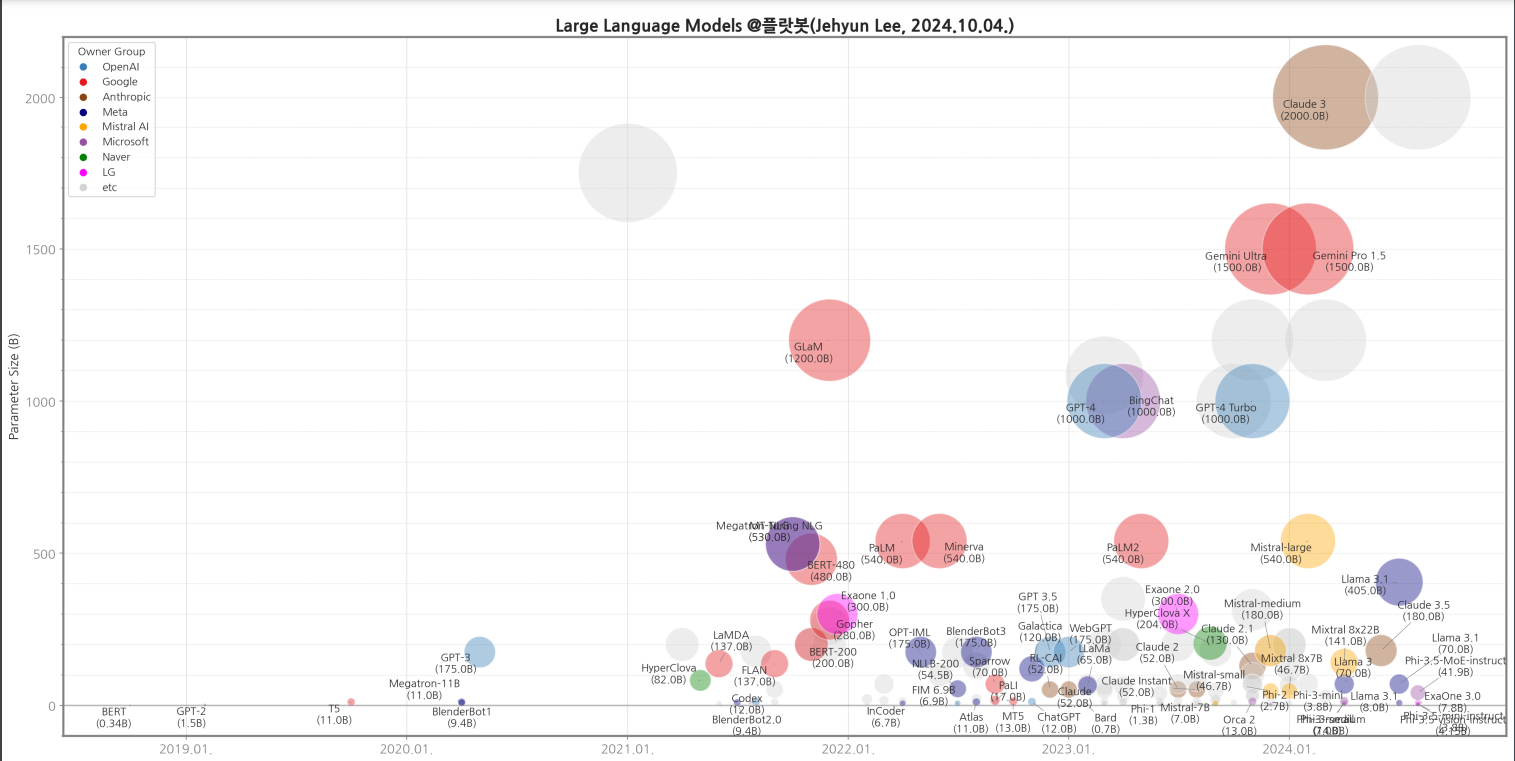The width and height of the screenshot is (1515, 761).
Task: Select the Microsoft legend entry
Action: (x=113, y=142)
